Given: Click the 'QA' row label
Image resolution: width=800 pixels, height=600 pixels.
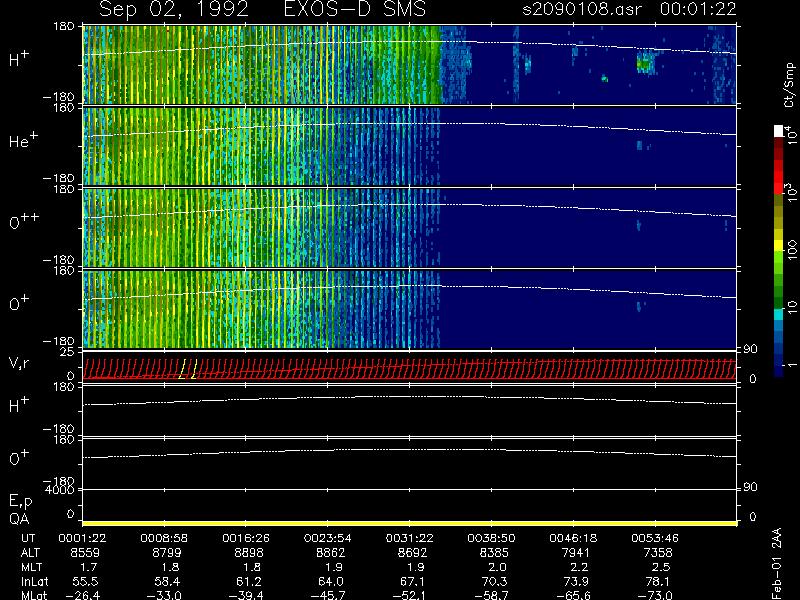Looking at the screenshot, I should coord(19,519).
